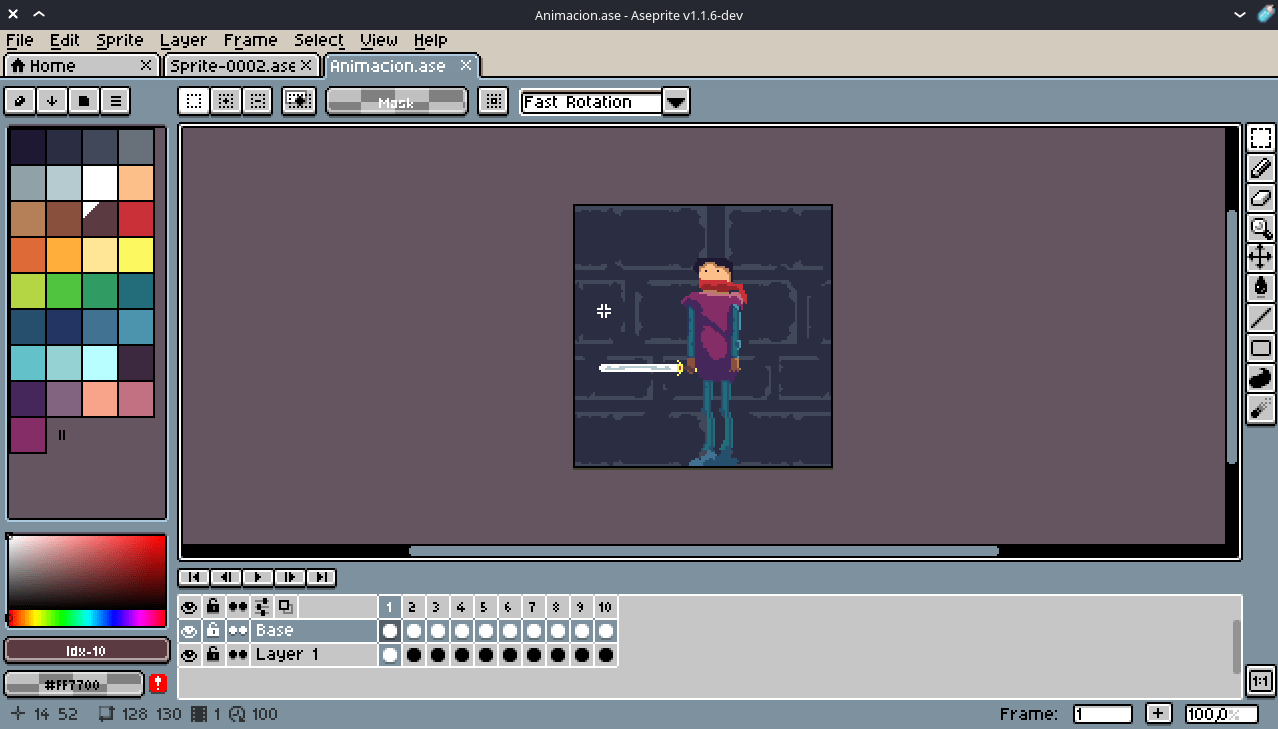Open the Sprite menu
The width and height of the screenshot is (1278, 729).
click(x=119, y=40)
